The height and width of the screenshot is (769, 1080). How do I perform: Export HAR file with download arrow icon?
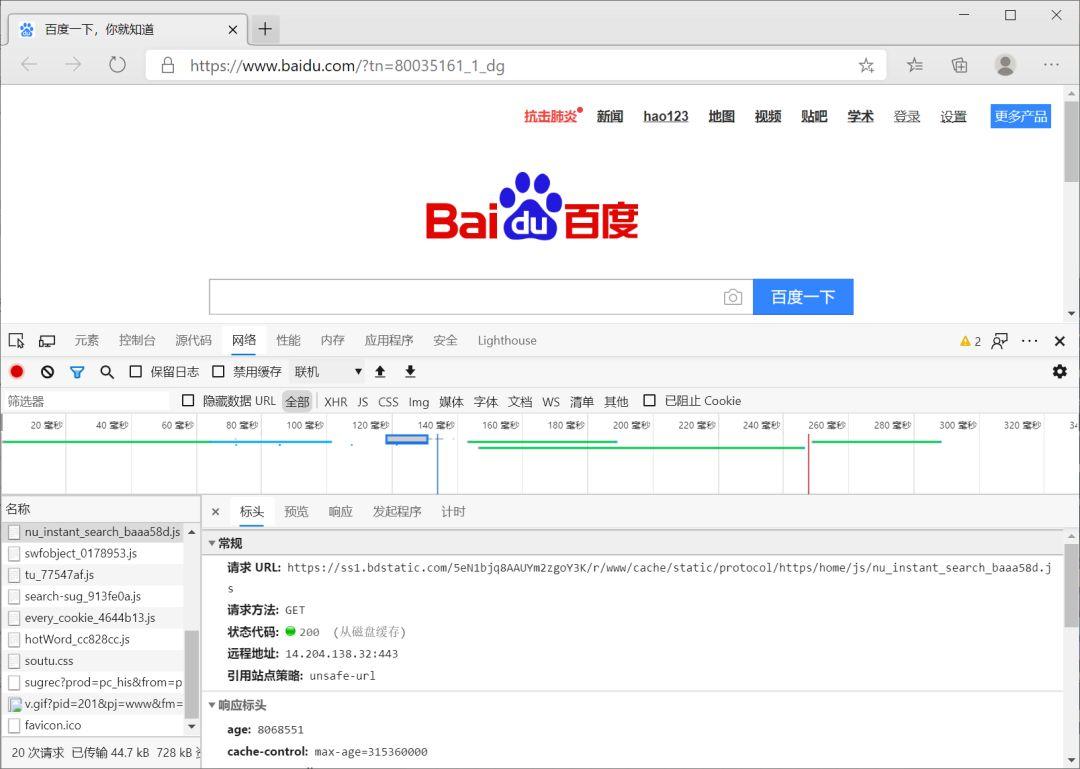pos(411,371)
